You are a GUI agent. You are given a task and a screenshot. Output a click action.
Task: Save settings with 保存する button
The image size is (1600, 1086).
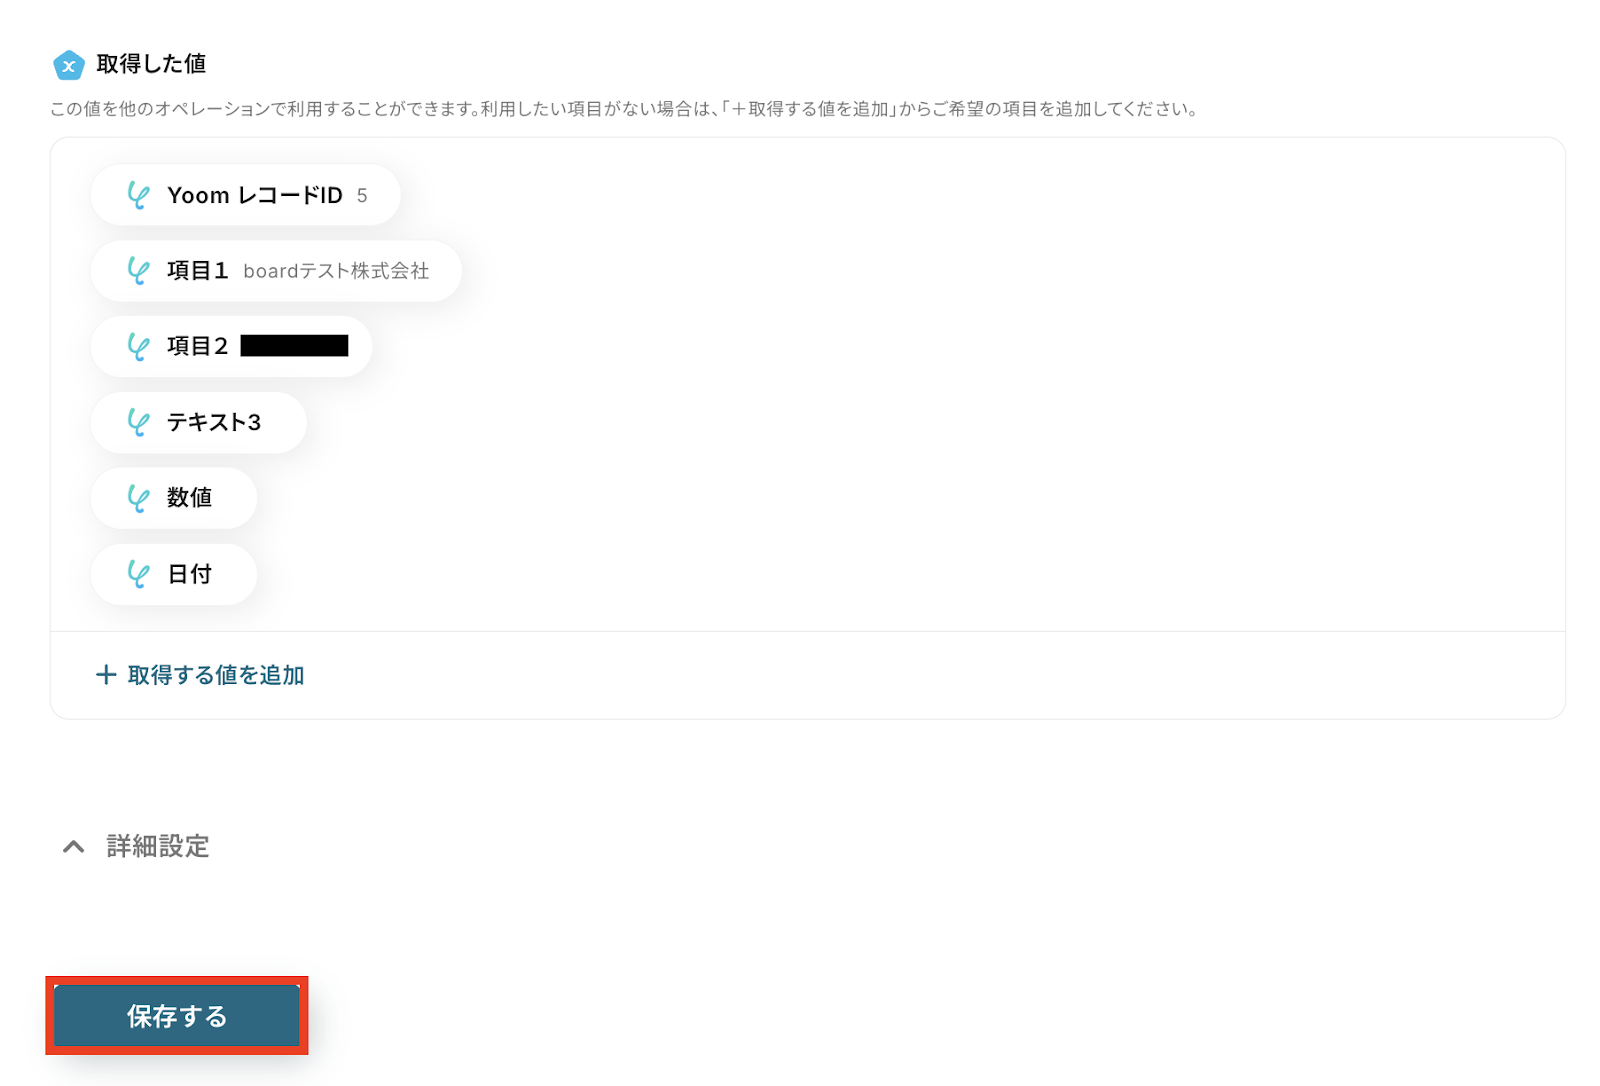[x=177, y=1016]
